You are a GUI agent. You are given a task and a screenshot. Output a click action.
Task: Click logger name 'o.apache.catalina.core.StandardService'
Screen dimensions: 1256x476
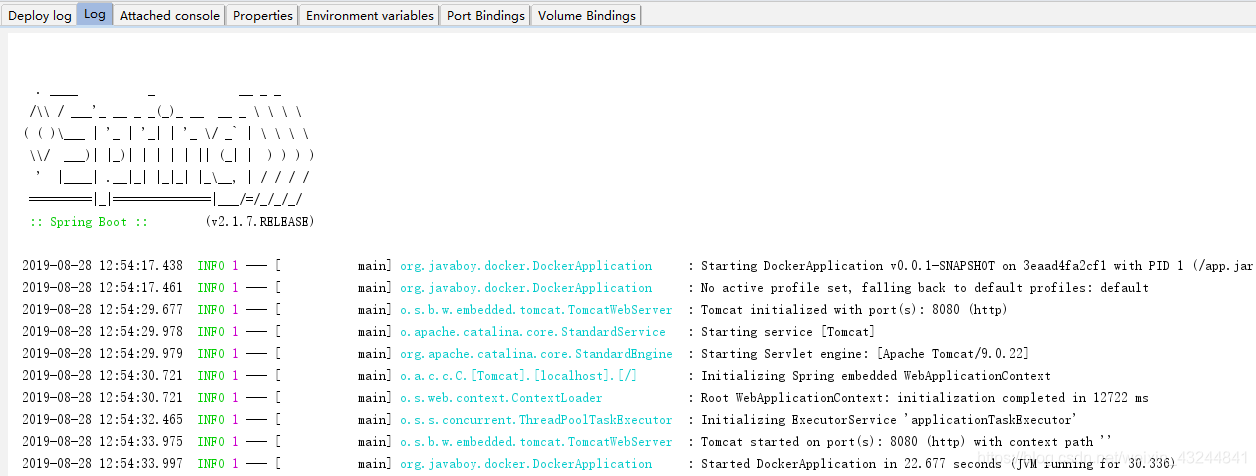click(x=533, y=332)
